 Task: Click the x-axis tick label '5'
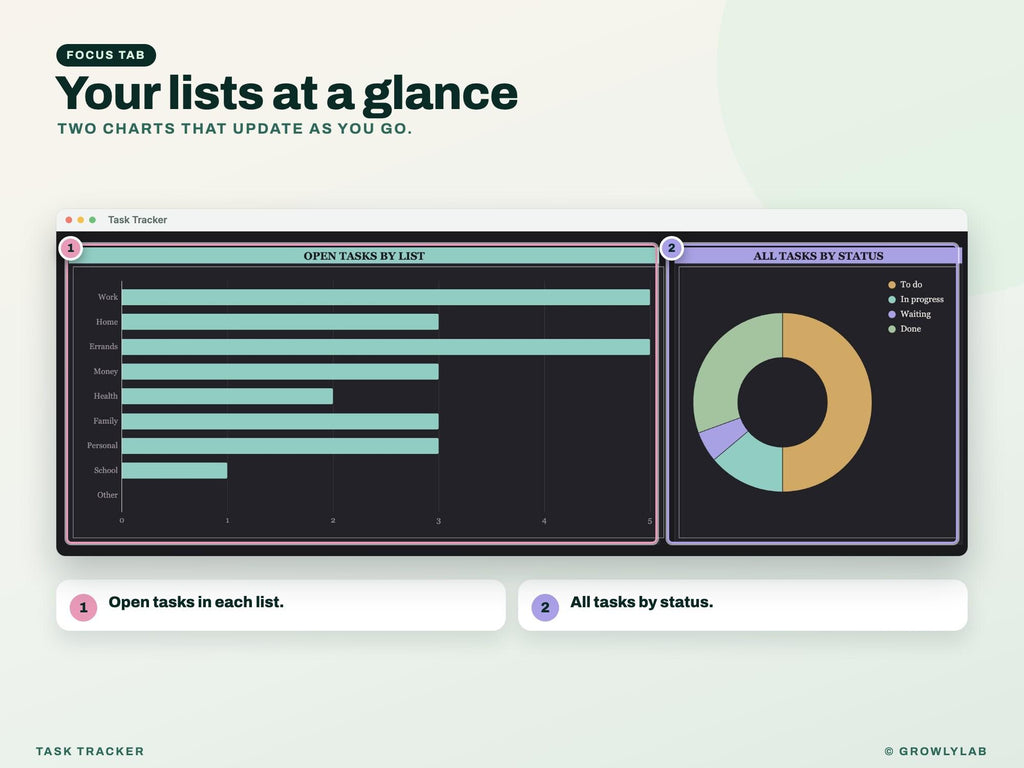pos(649,521)
